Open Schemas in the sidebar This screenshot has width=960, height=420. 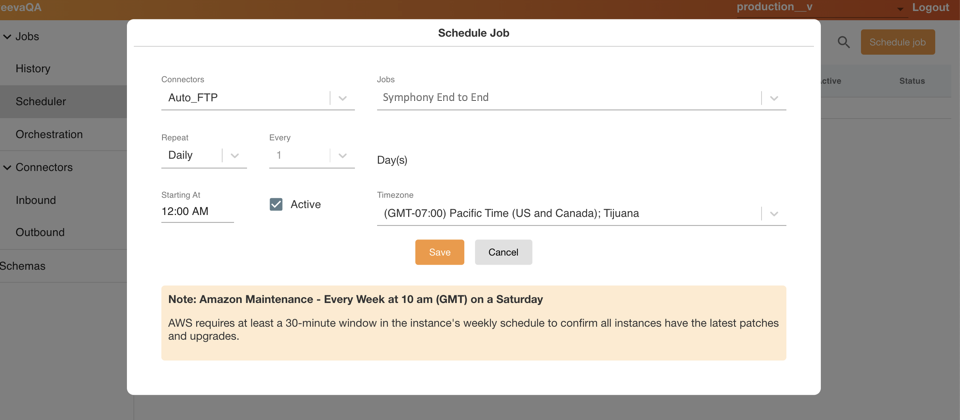(23, 266)
